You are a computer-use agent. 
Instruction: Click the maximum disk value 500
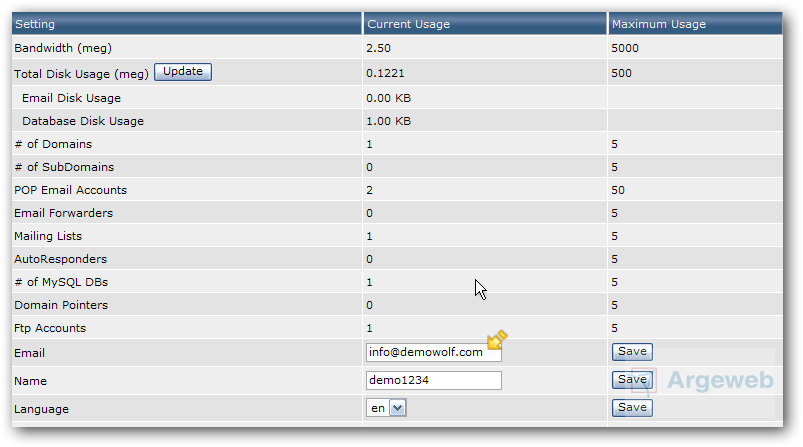[621, 73]
